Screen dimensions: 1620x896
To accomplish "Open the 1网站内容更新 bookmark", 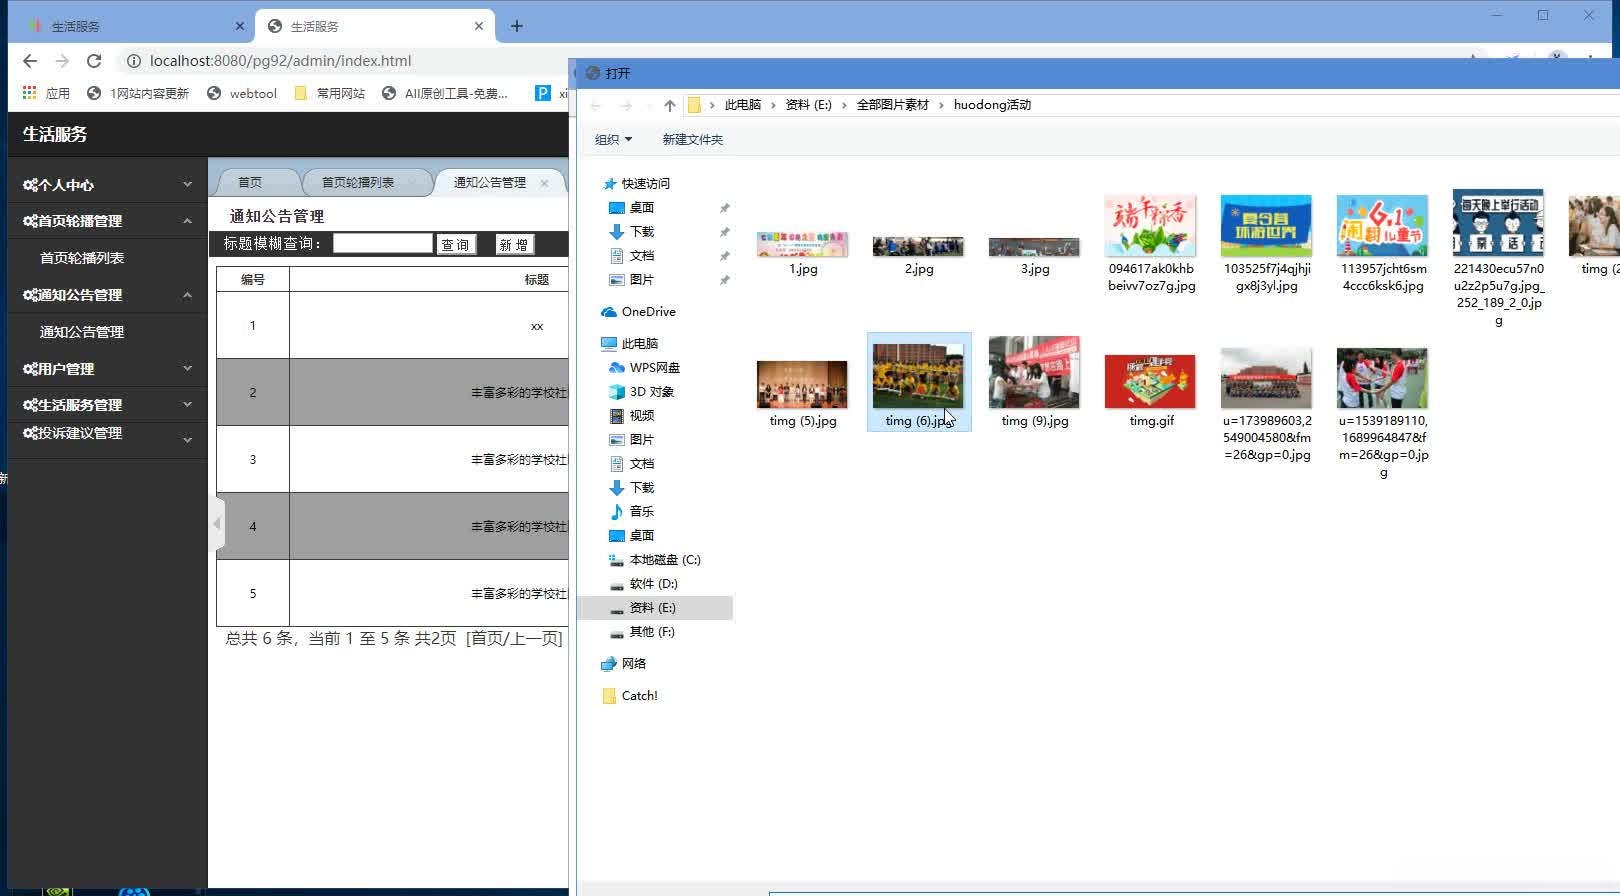I will click(137, 93).
